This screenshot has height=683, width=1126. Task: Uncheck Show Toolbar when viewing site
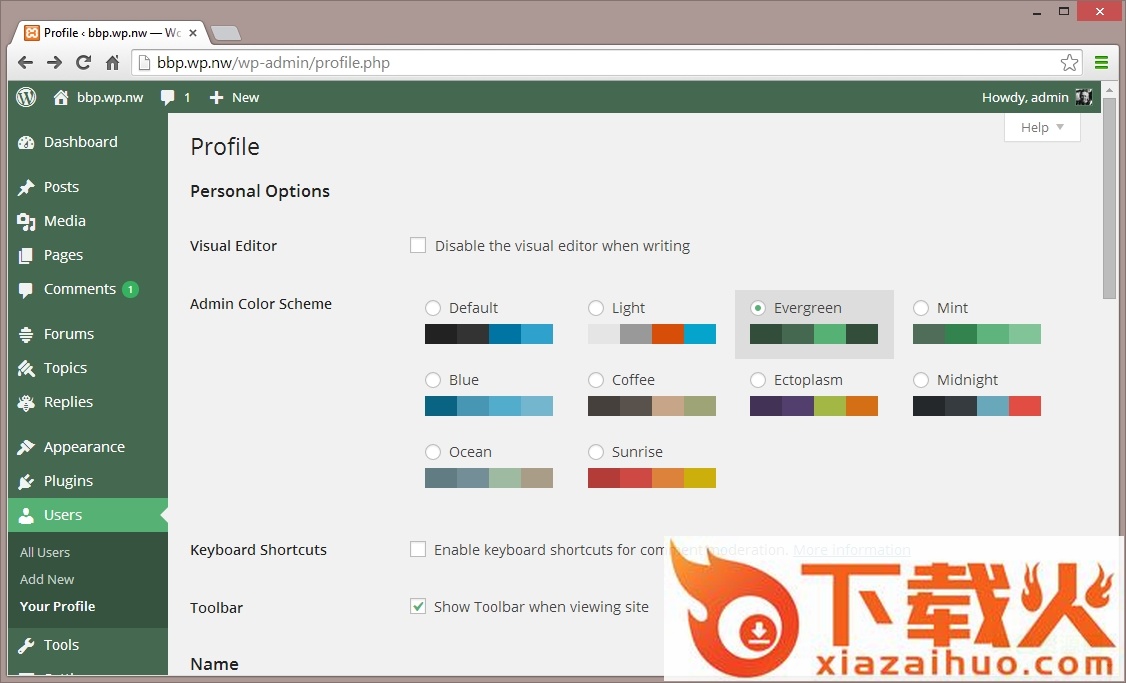pyautogui.click(x=418, y=606)
